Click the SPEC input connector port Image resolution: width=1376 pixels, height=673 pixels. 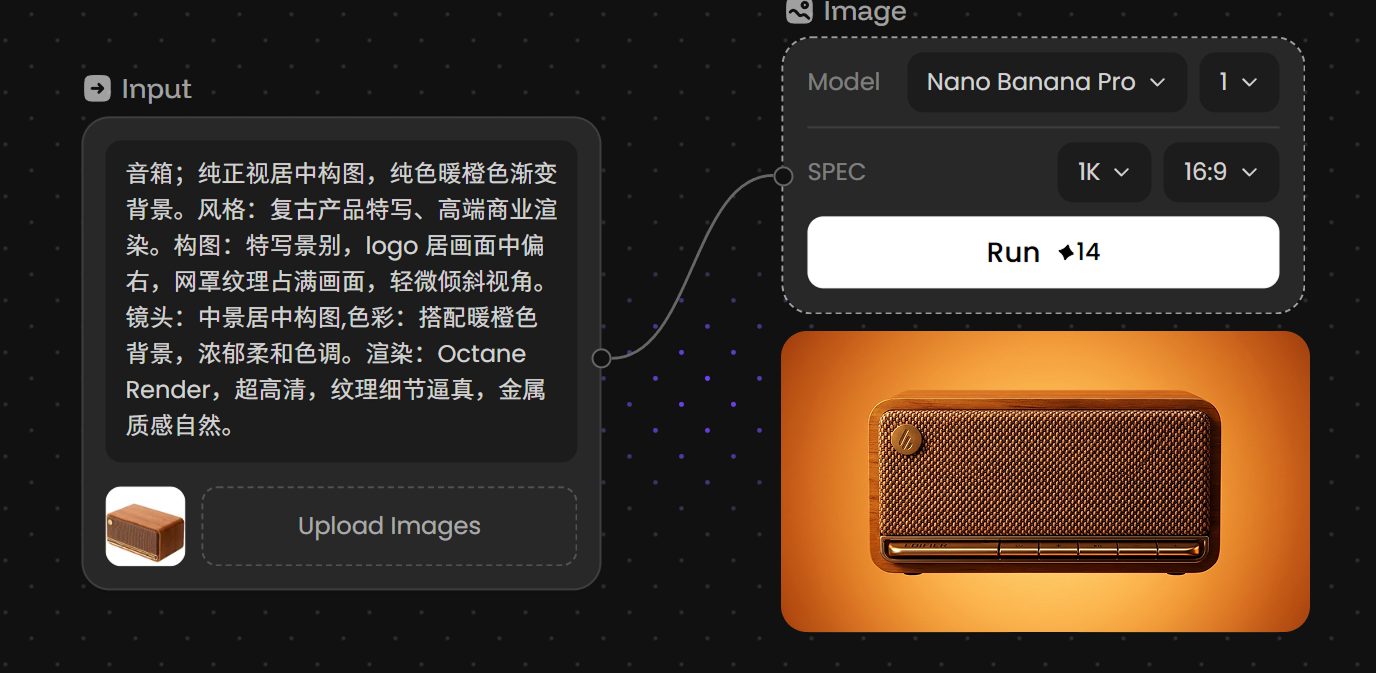783,177
